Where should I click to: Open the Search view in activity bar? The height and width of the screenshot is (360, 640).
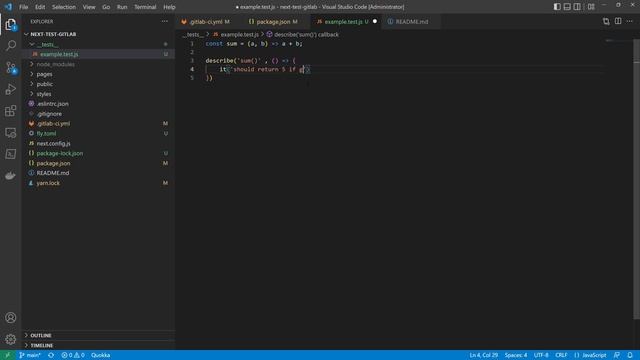pyautogui.click(x=11, y=45)
